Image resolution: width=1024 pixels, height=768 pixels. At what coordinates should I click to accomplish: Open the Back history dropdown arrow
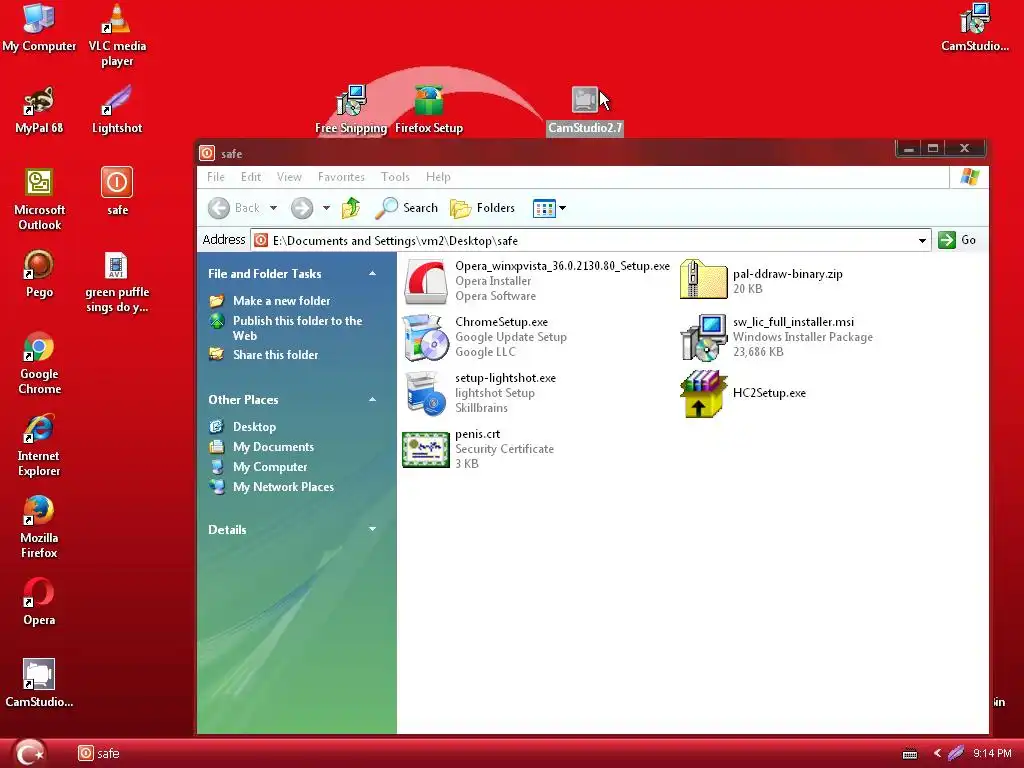(274, 208)
